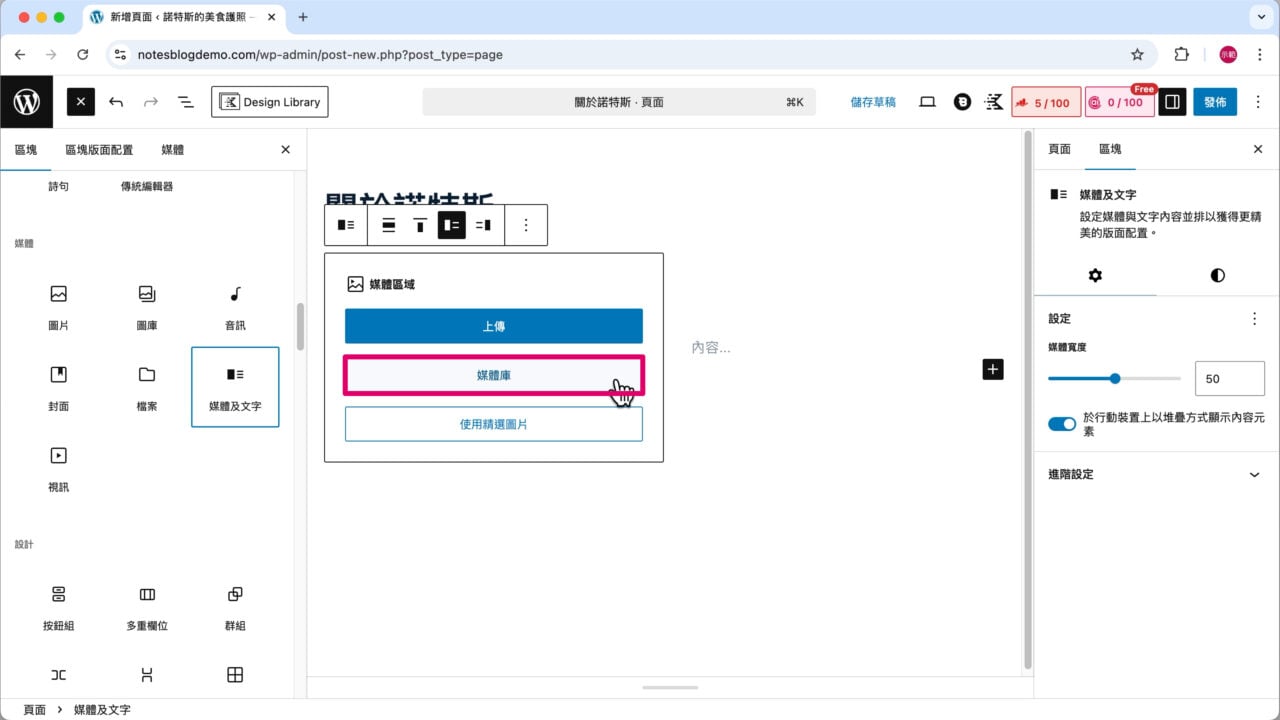Click the blue 上傳 upload button

493,326
